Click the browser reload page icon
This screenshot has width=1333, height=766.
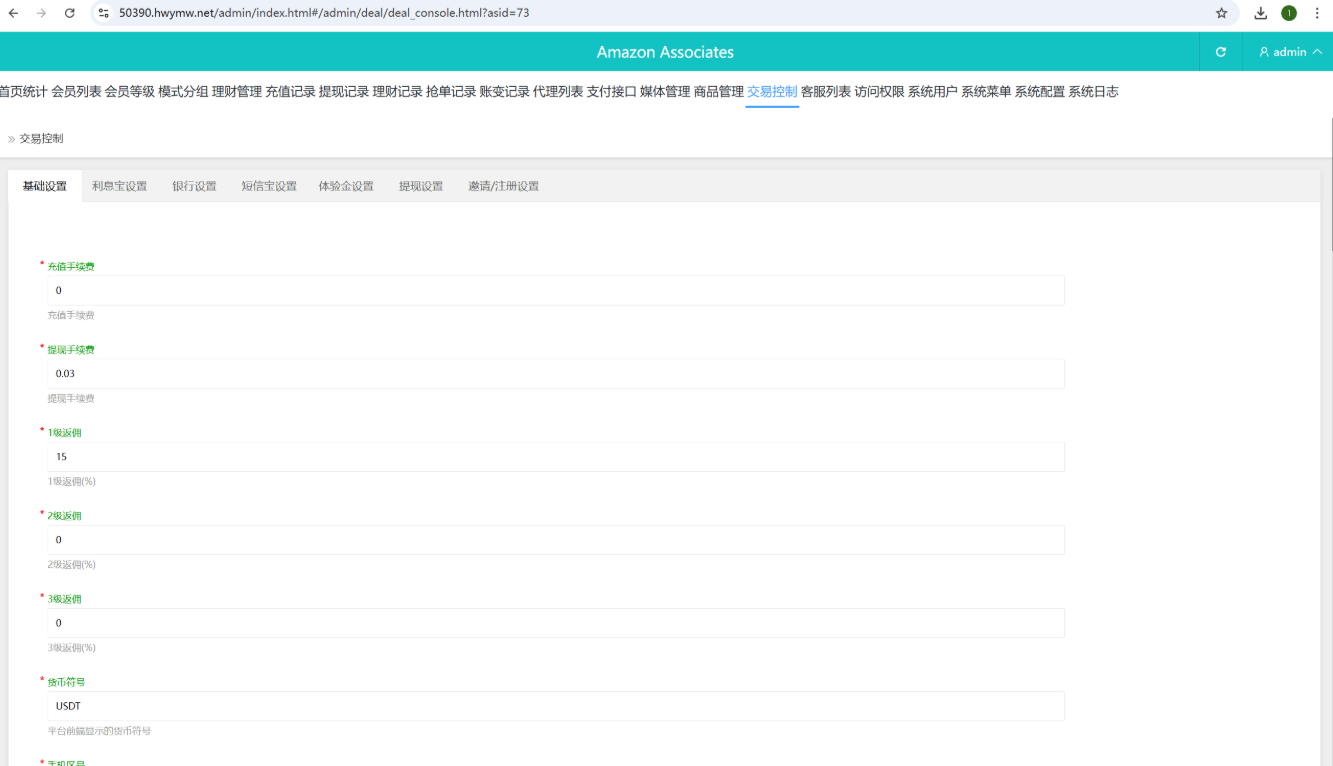pyautogui.click(x=69, y=13)
